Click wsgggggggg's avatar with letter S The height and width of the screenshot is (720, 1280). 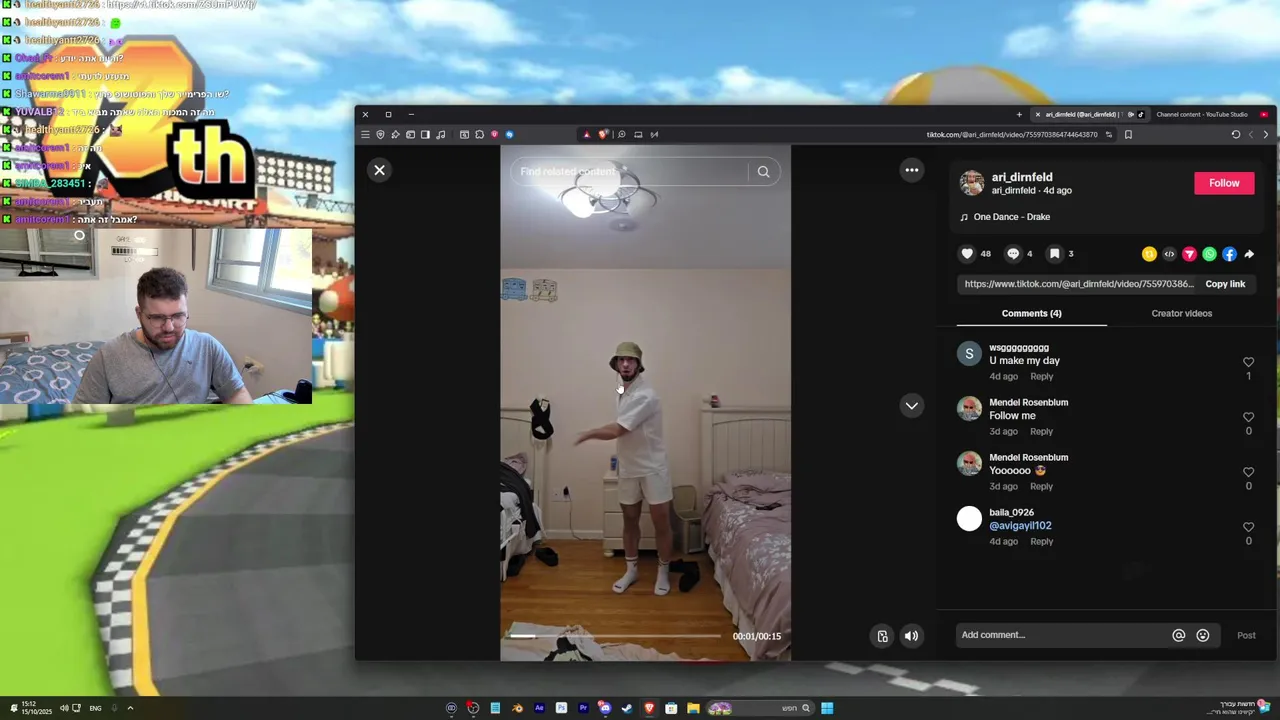tap(969, 354)
